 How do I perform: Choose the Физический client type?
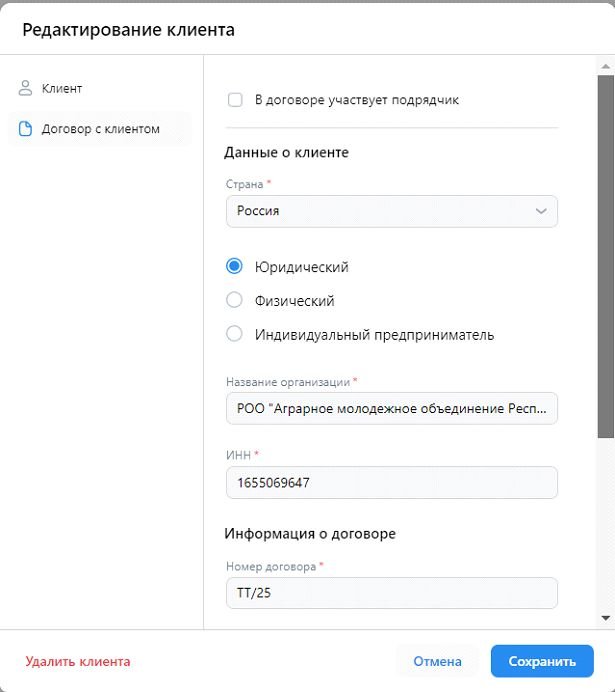pyautogui.click(x=235, y=300)
